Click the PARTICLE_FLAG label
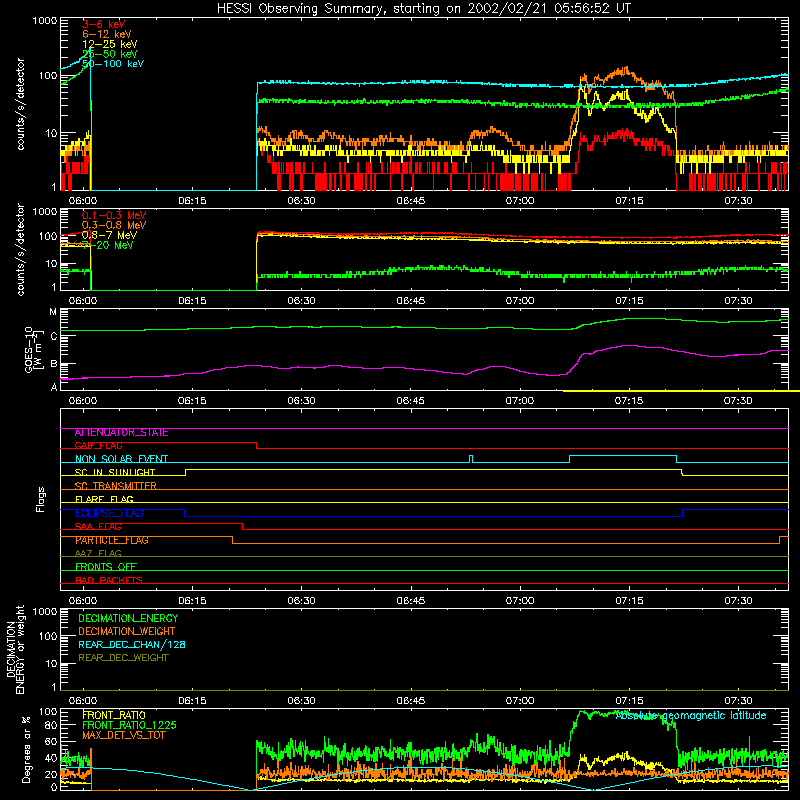 [x=112, y=540]
